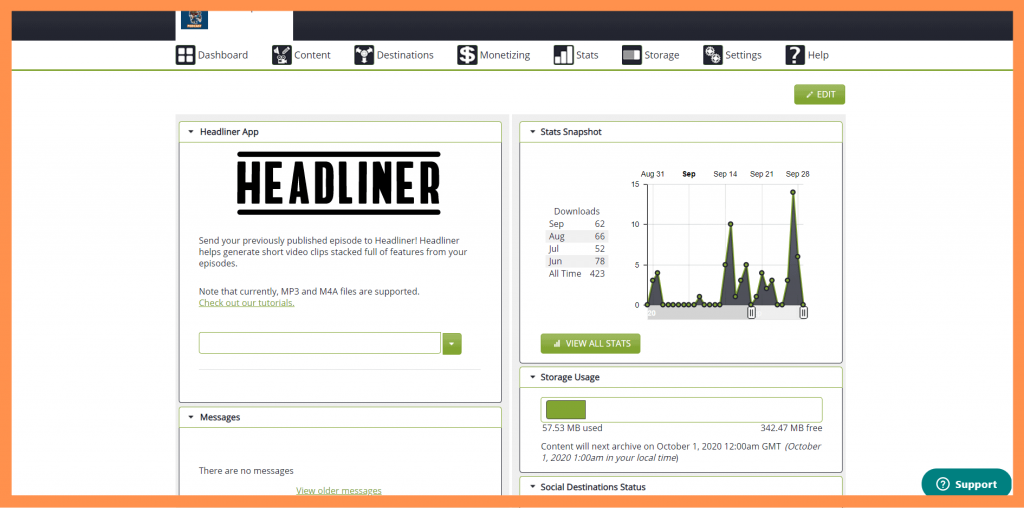1024x508 pixels.
Task: Open the Destinations menu label
Action: (x=406, y=55)
